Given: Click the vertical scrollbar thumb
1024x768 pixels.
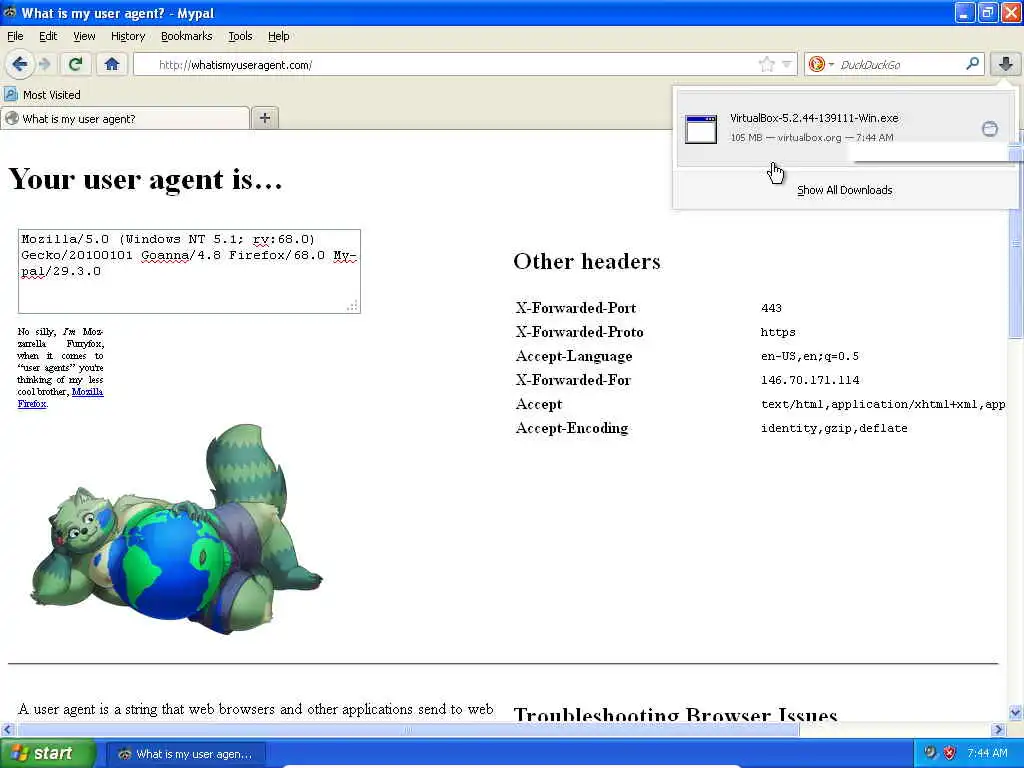Looking at the screenshot, I should (x=1016, y=242).
